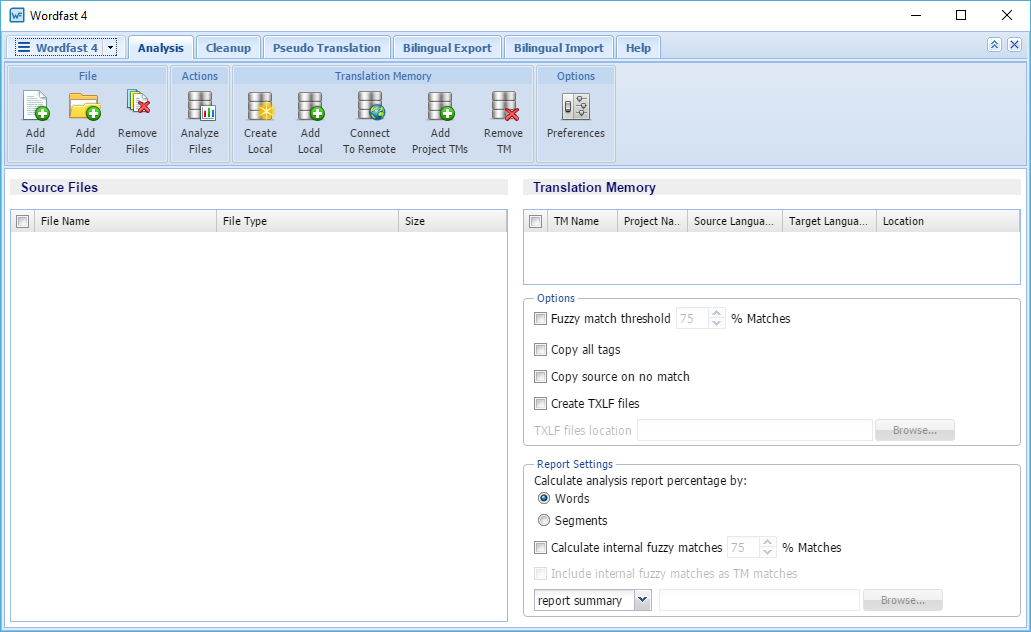The height and width of the screenshot is (632, 1031).
Task: Expand the Wordfast 4 menu dropdown arrow
Action: (110, 47)
